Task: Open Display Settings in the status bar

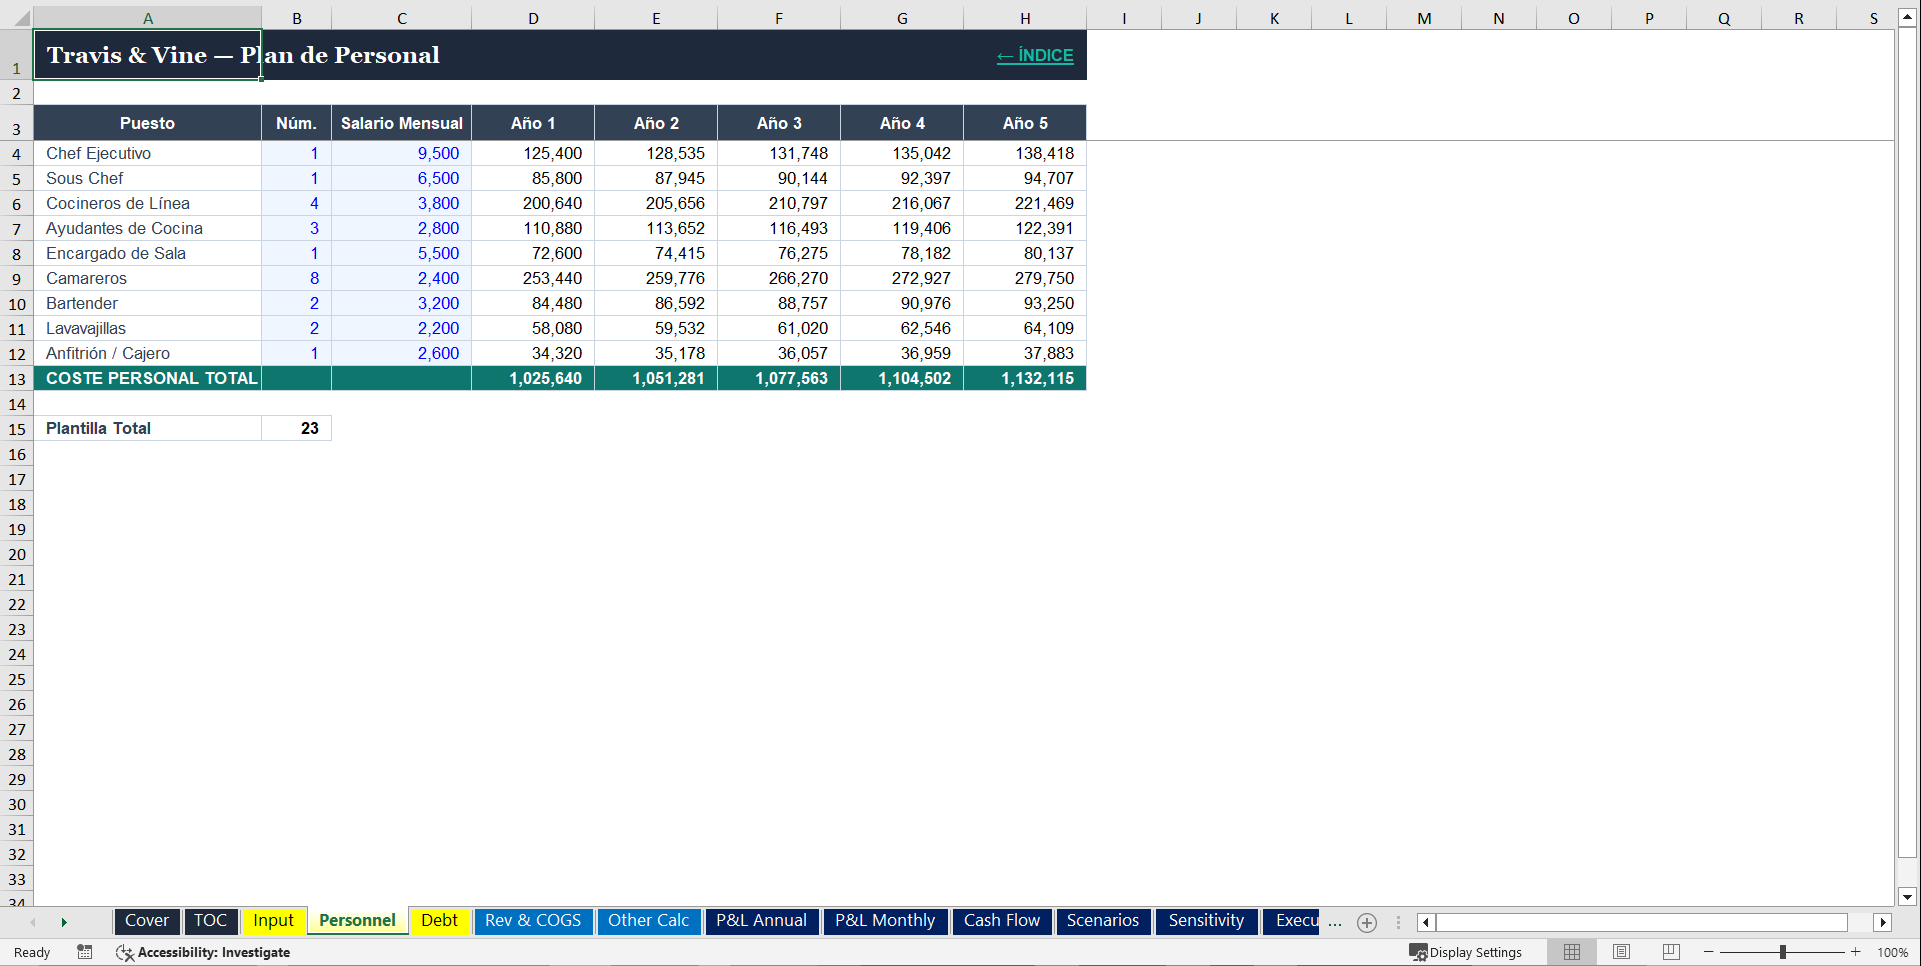Action: [1465, 952]
